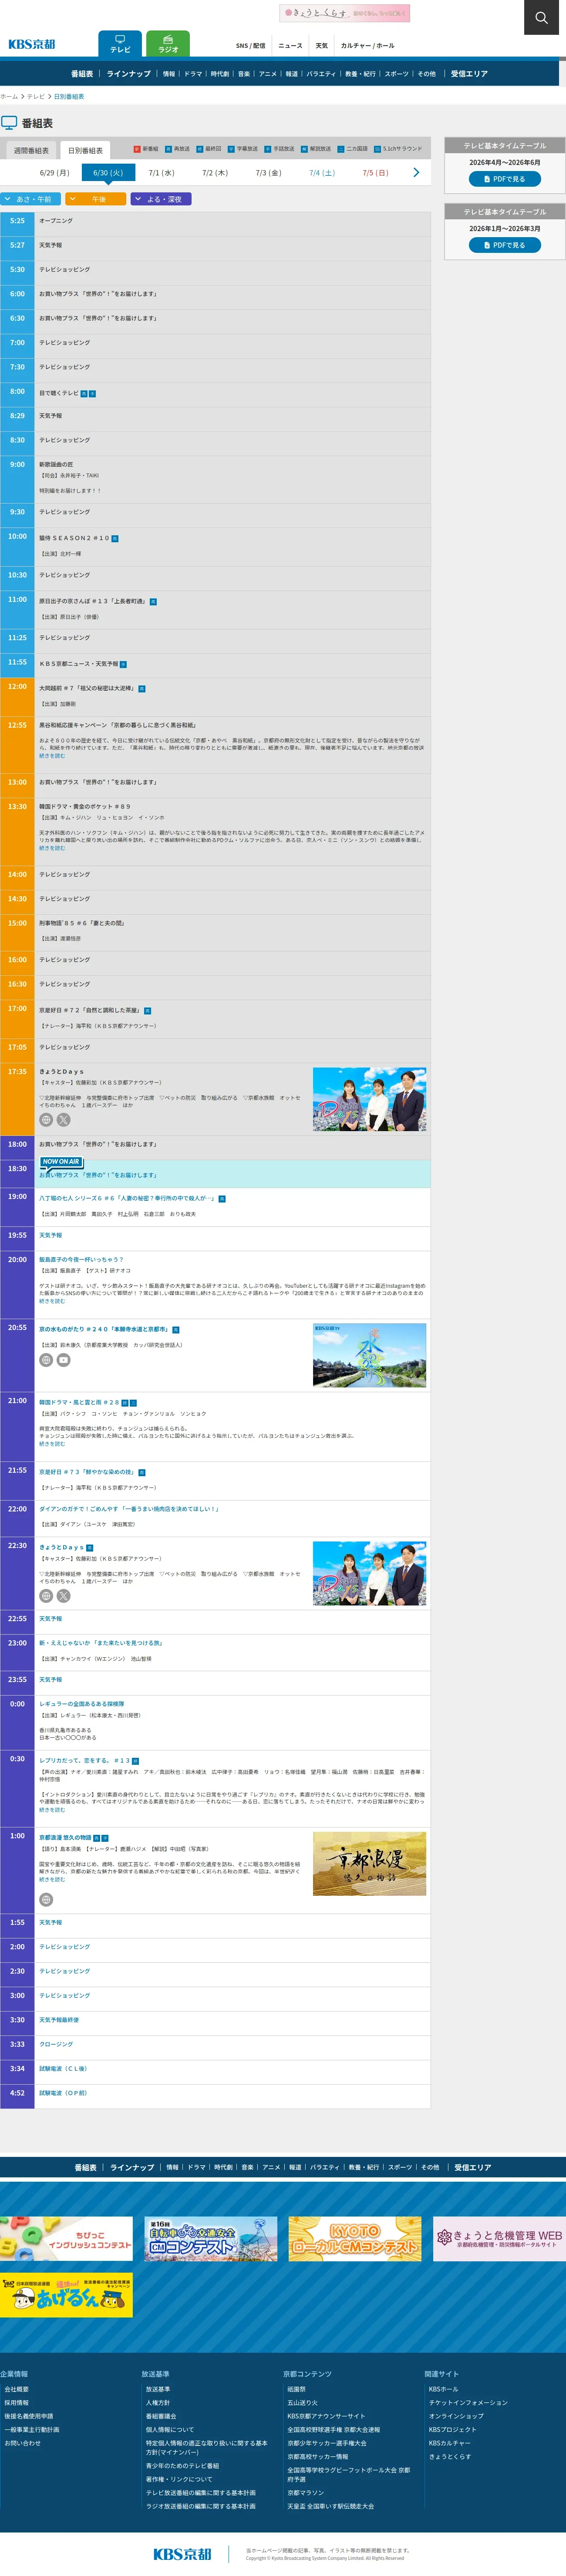Expand 続きを読む for 韓国ドラマ・風と雲と雨
566x2576 pixels.
[52, 1444]
